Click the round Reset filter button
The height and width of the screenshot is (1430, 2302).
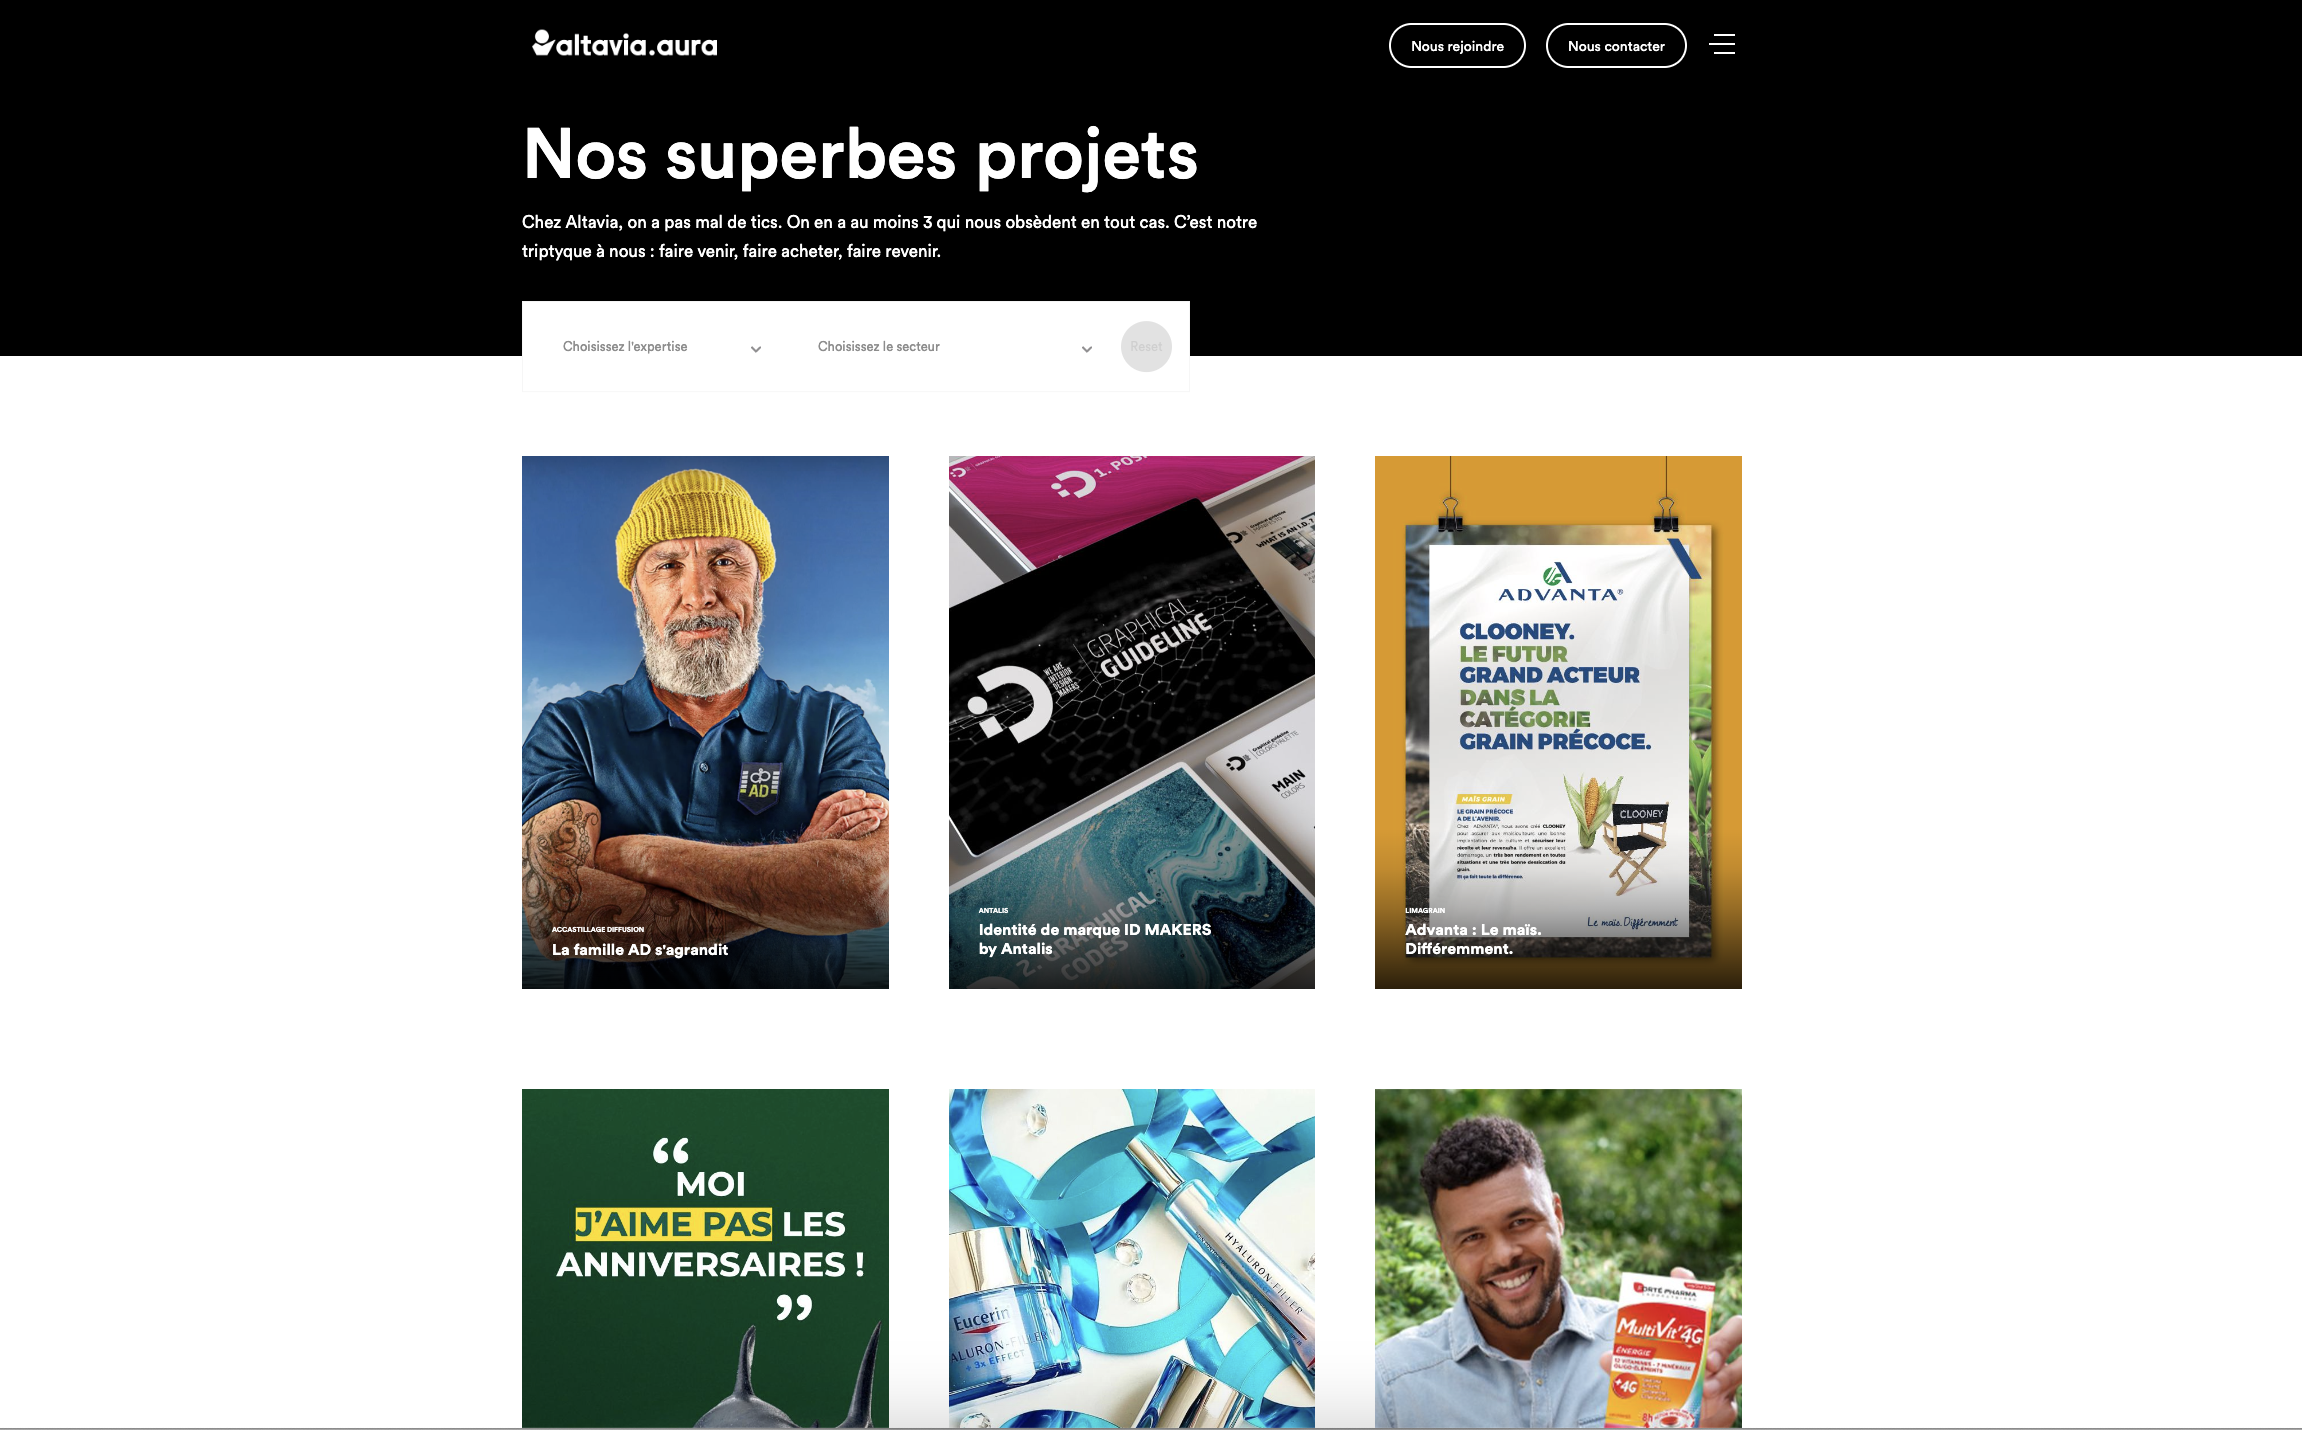pos(1146,347)
